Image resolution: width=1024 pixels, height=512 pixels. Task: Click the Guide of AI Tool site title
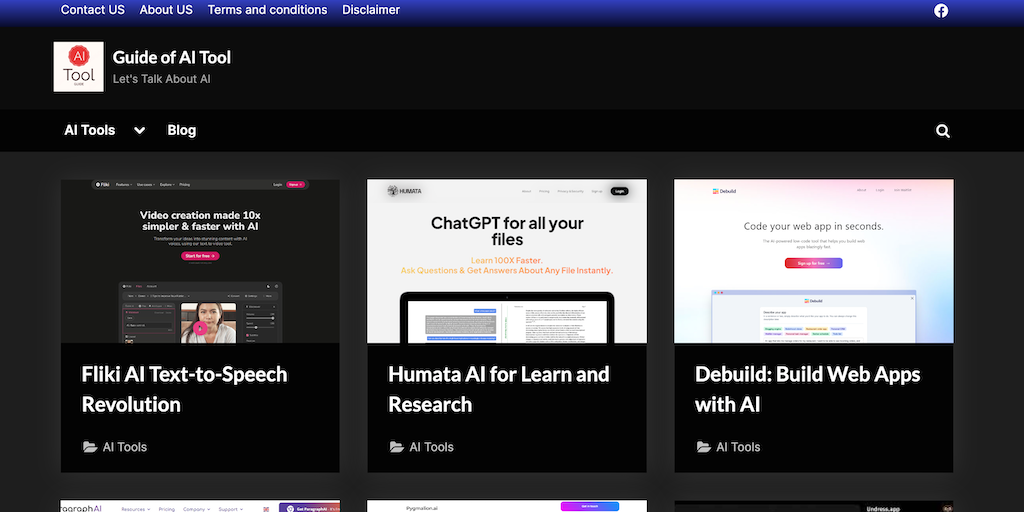coord(172,57)
